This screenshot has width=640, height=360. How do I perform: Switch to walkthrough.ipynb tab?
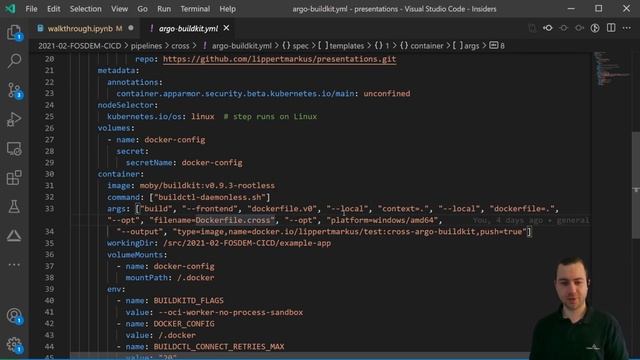[x=85, y=28]
